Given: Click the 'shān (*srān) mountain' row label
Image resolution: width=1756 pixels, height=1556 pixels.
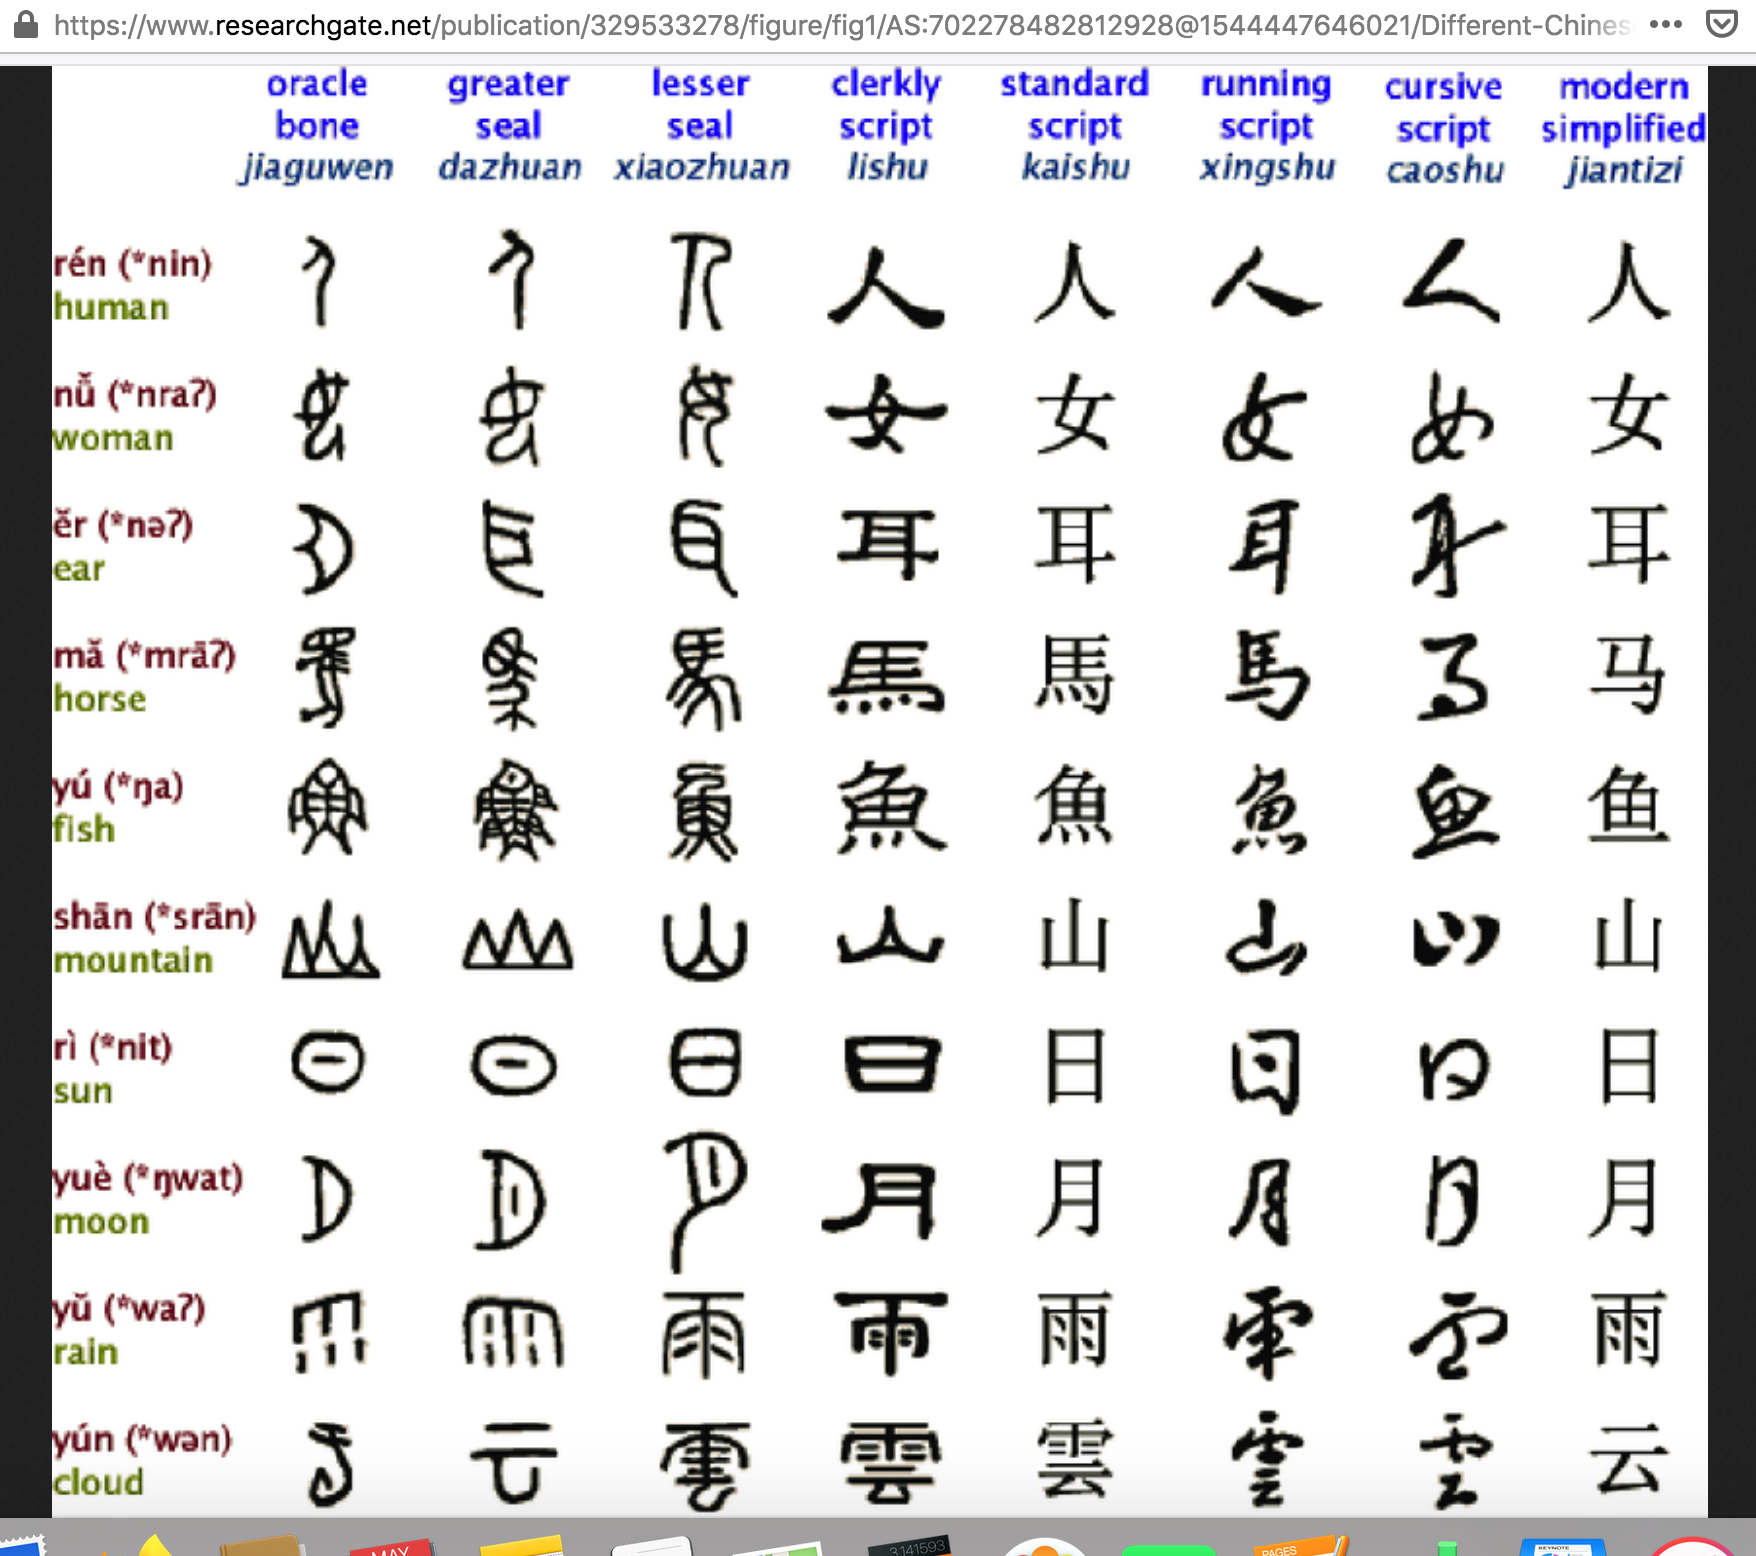Looking at the screenshot, I should point(155,938).
